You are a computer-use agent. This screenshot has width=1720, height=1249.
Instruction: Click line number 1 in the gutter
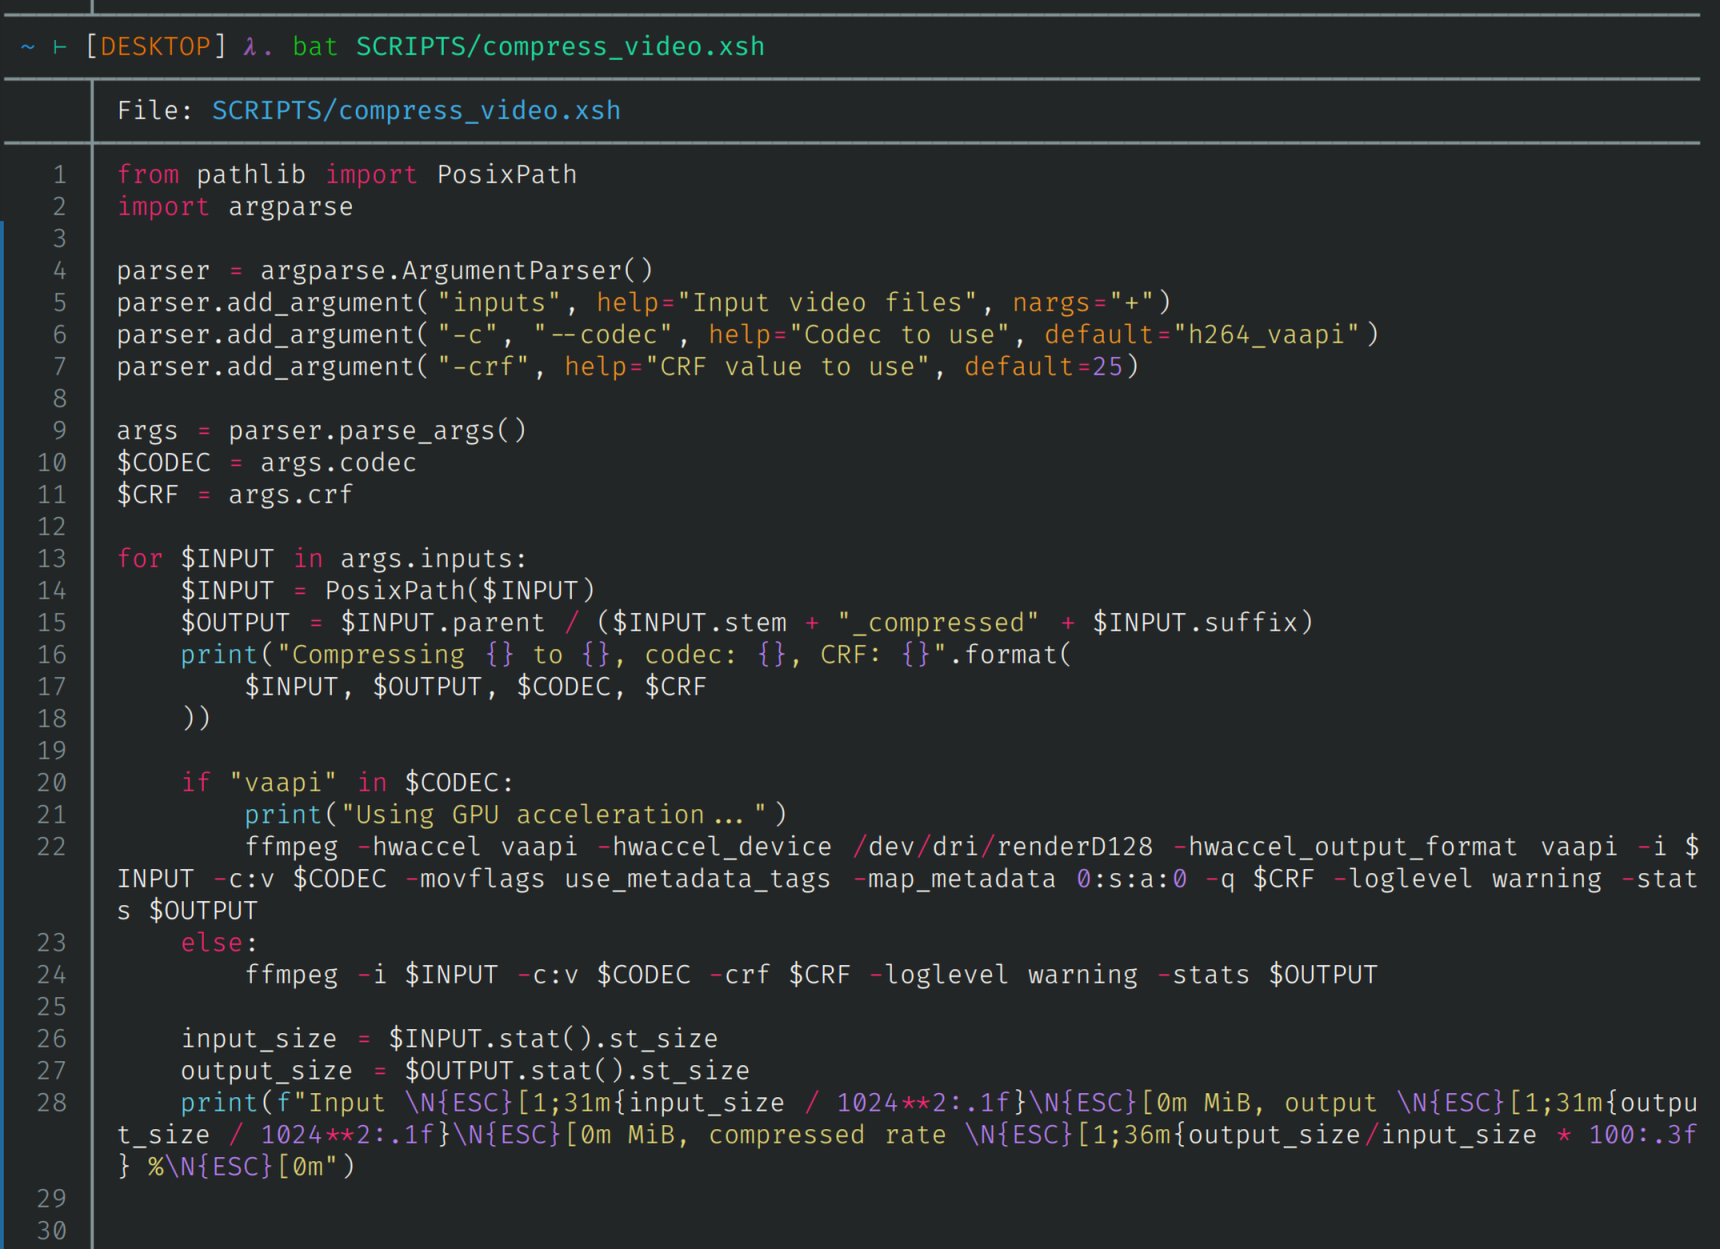(60, 175)
